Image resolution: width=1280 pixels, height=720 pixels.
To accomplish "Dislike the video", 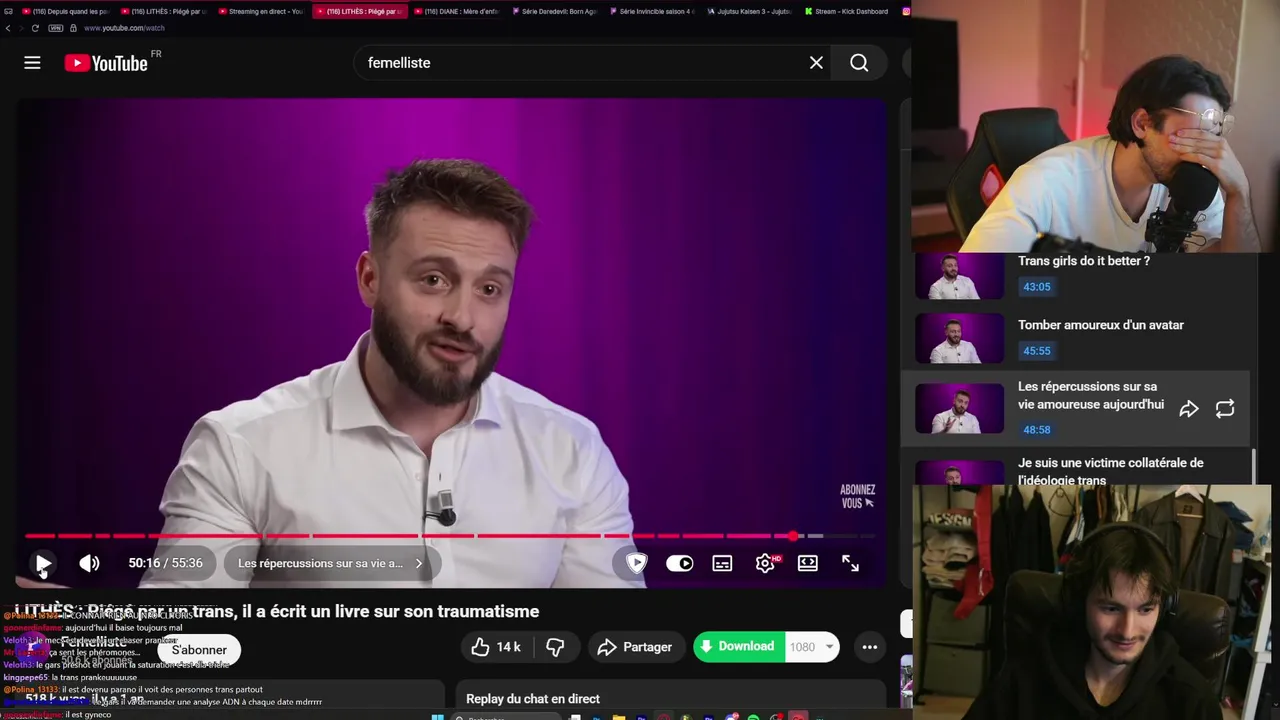I will [555, 647].
